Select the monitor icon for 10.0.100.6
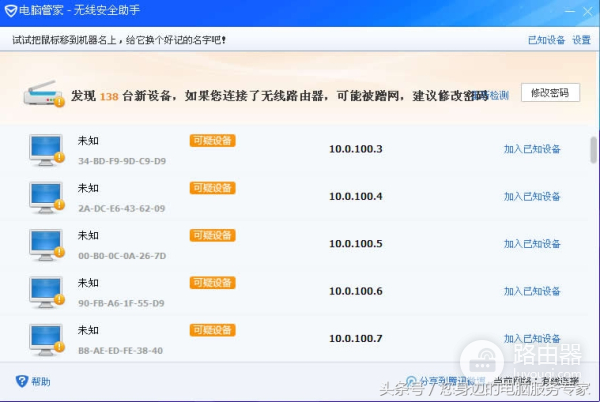 pos(46,293)
